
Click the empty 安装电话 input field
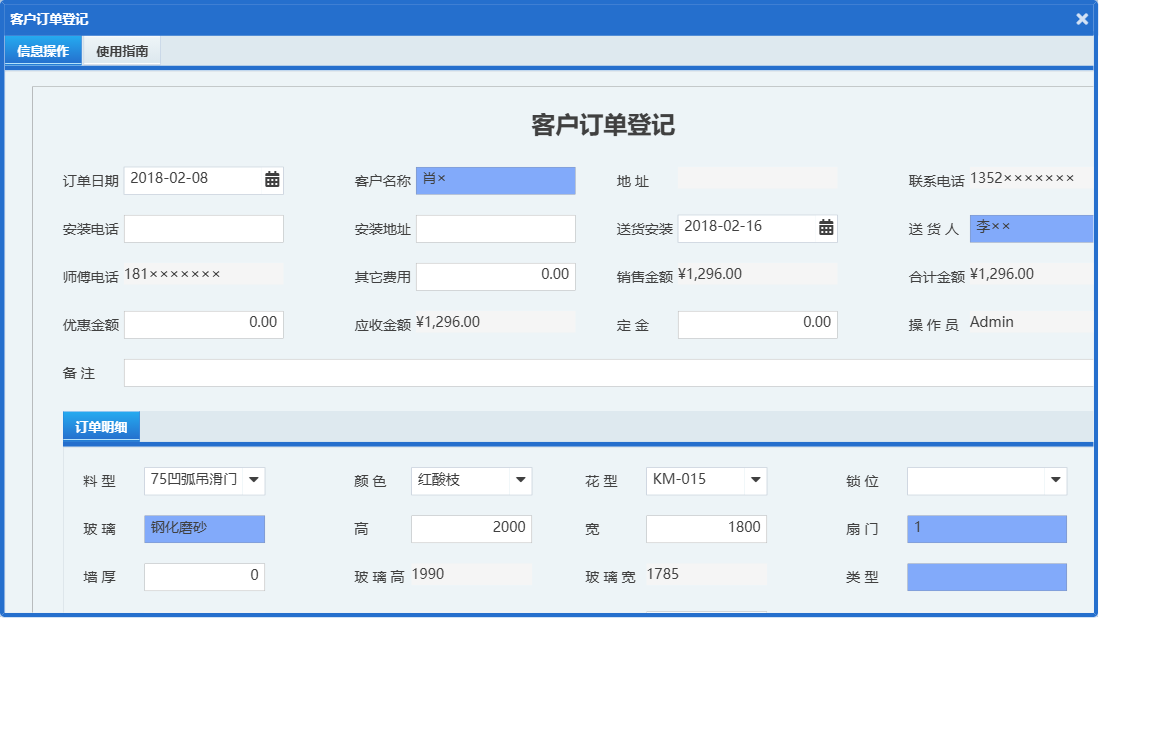click(x=204, y=228)
